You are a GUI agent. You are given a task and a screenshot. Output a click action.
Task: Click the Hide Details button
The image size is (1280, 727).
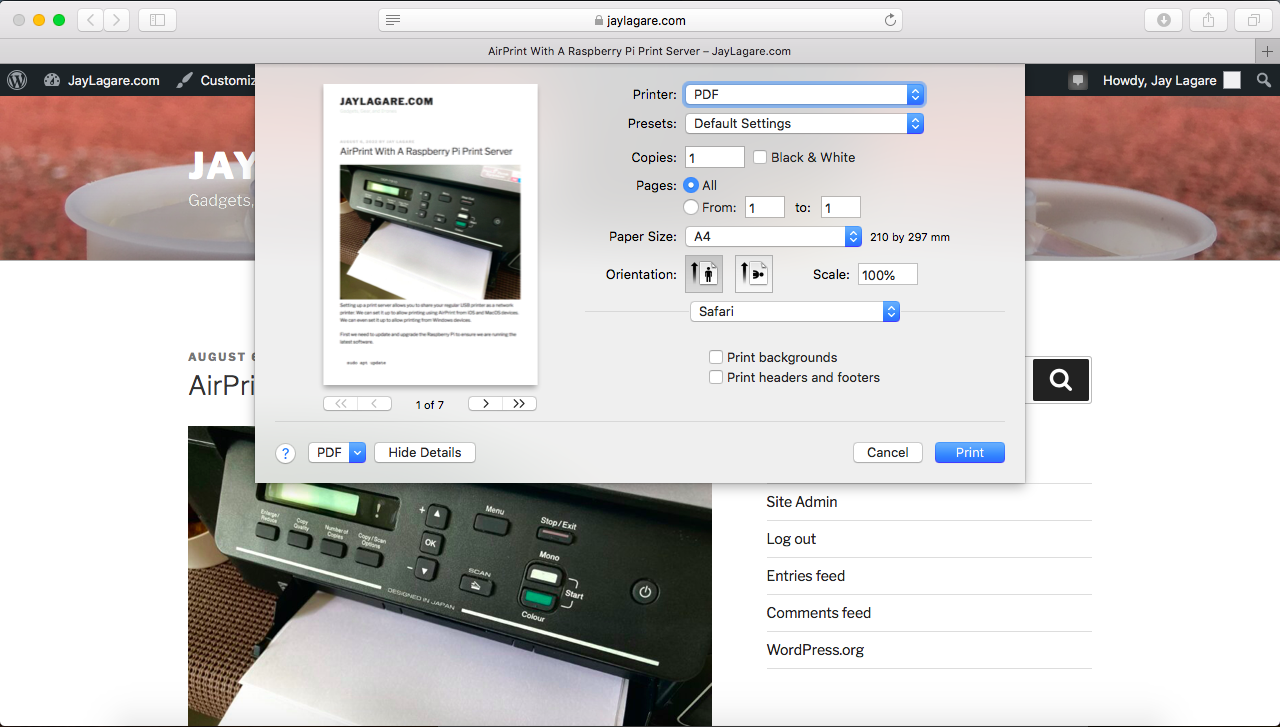(425, 452)
